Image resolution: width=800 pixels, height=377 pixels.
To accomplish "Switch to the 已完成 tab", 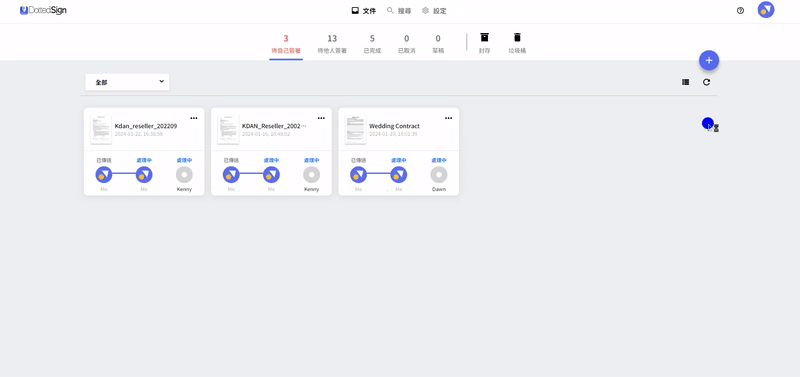I will [372, 44].
